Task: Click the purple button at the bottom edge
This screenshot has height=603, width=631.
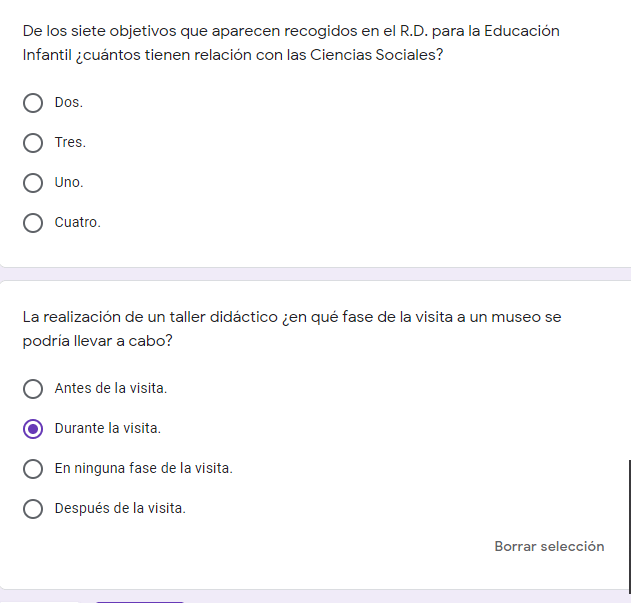Action: click(140, 601)
